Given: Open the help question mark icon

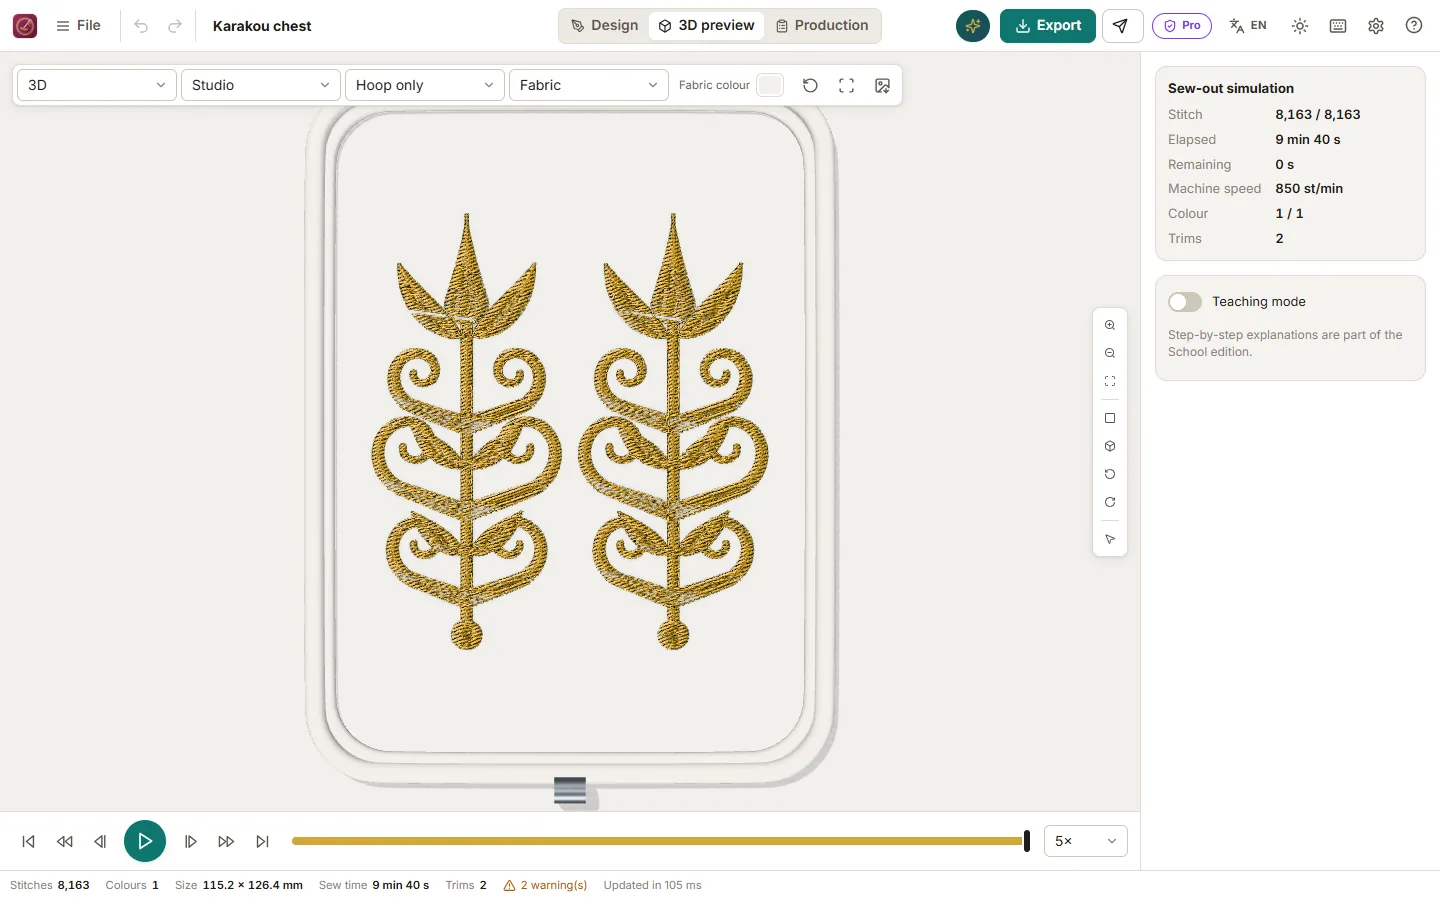Looking at the screenshot, I should coord(1414,26).
